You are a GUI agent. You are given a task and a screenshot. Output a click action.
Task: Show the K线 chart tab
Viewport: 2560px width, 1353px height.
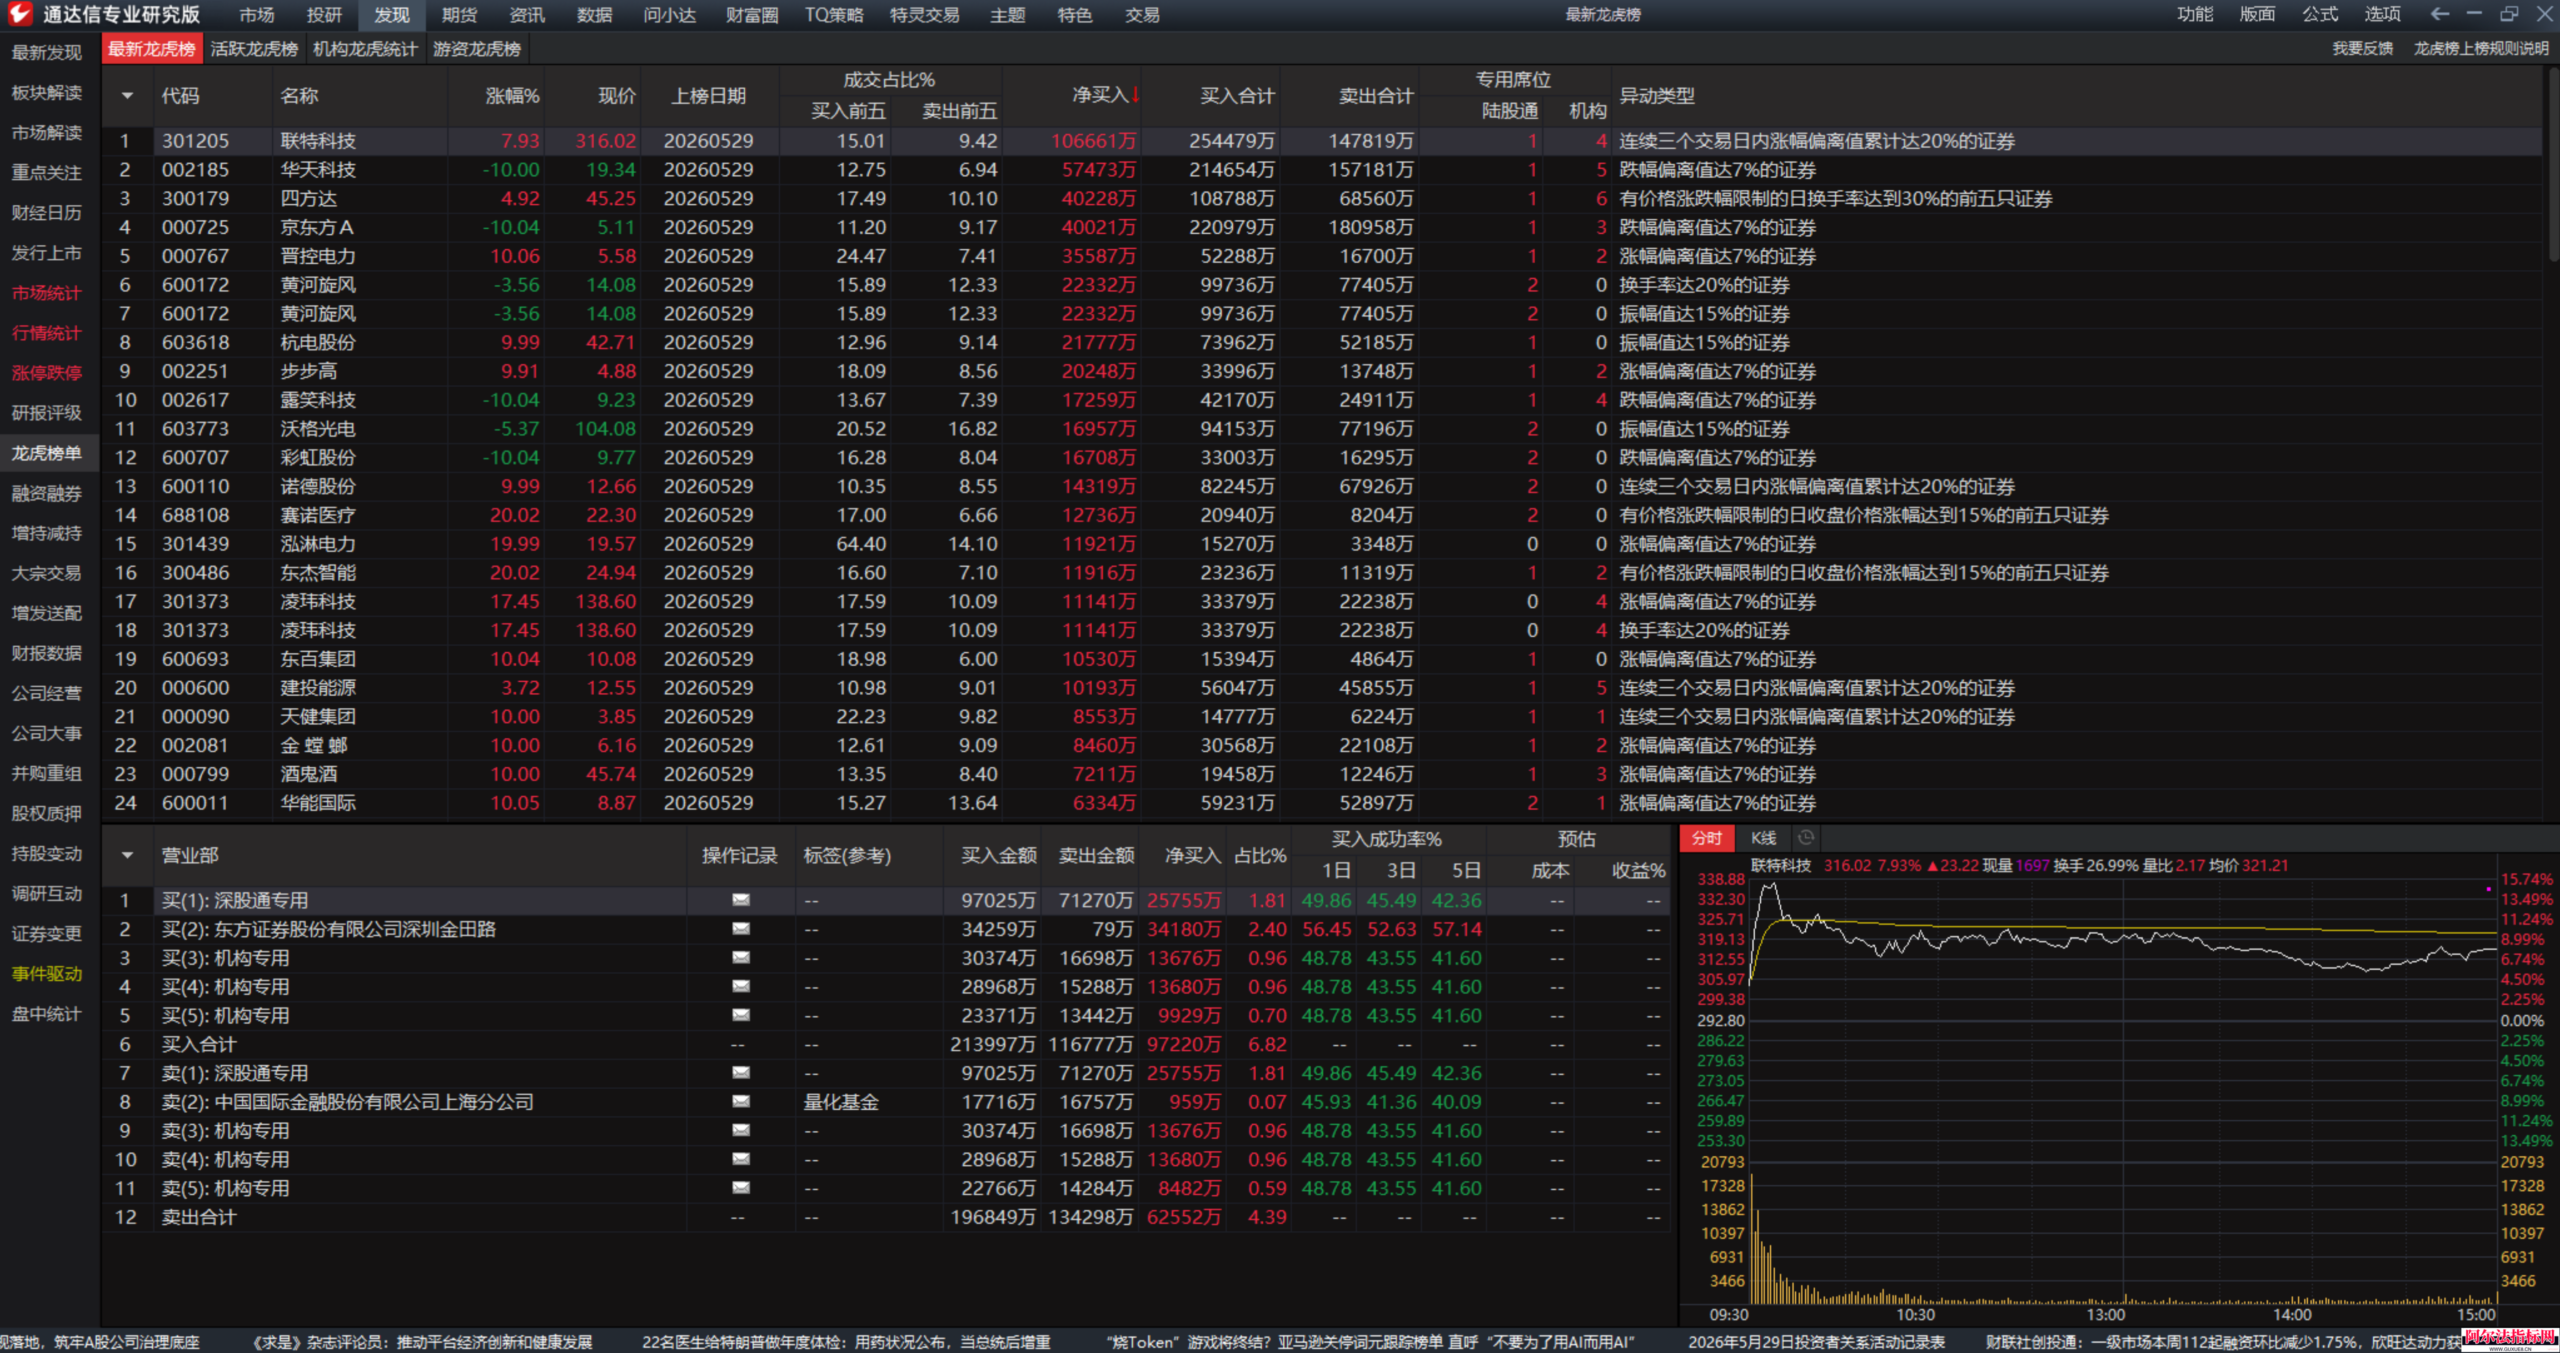point(1763,838)
